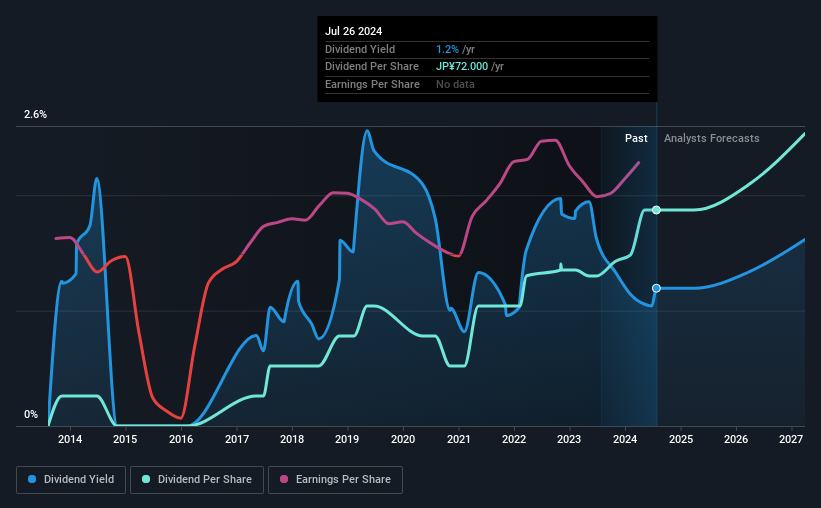Click the 2015 x-axis label
821x508 pixels.
pyautogui.click(x=125, y=439)
